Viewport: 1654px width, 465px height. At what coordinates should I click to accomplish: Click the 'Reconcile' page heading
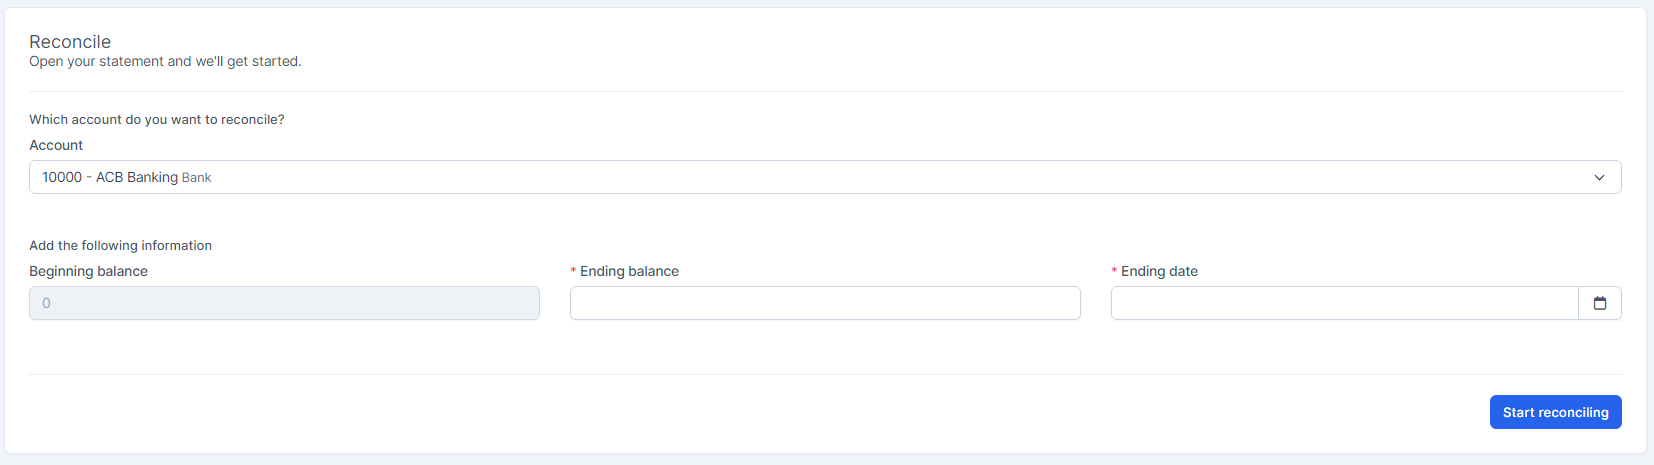coord(70,42)
